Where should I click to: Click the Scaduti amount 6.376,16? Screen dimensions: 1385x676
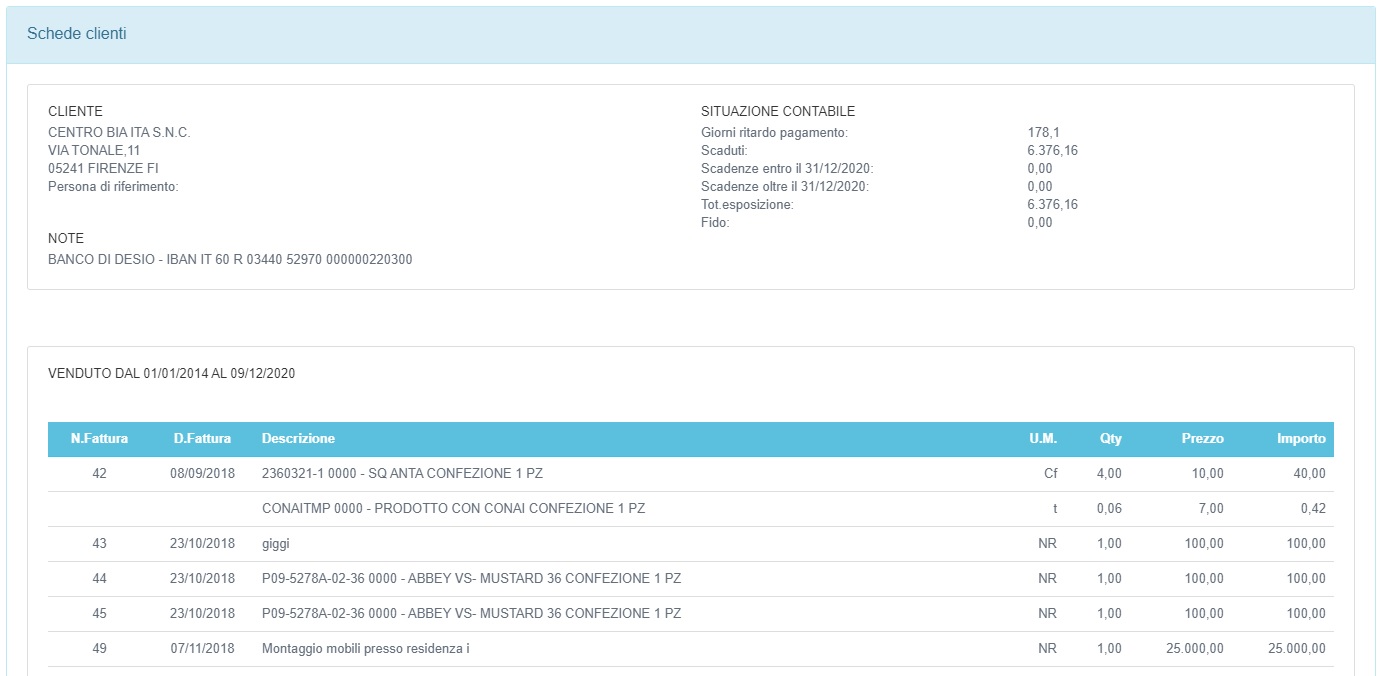(x=1052, y=151)
